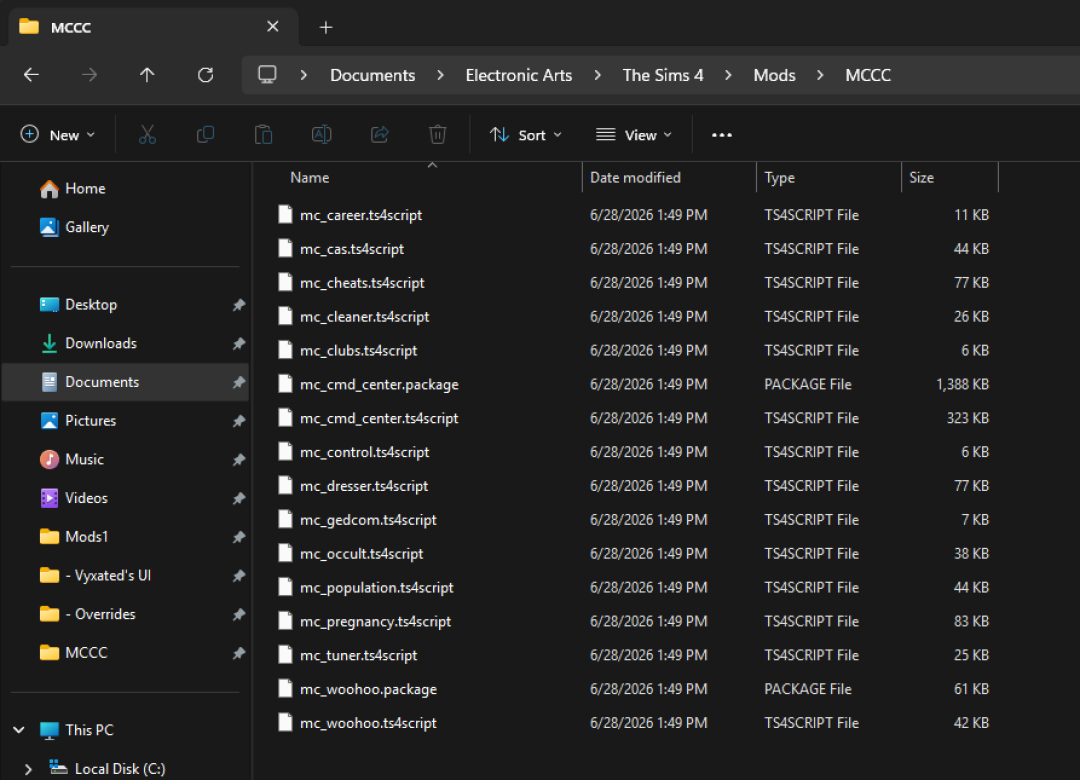Click the Paste clipboard icon
1080x780 pixels.
point(263,134)
